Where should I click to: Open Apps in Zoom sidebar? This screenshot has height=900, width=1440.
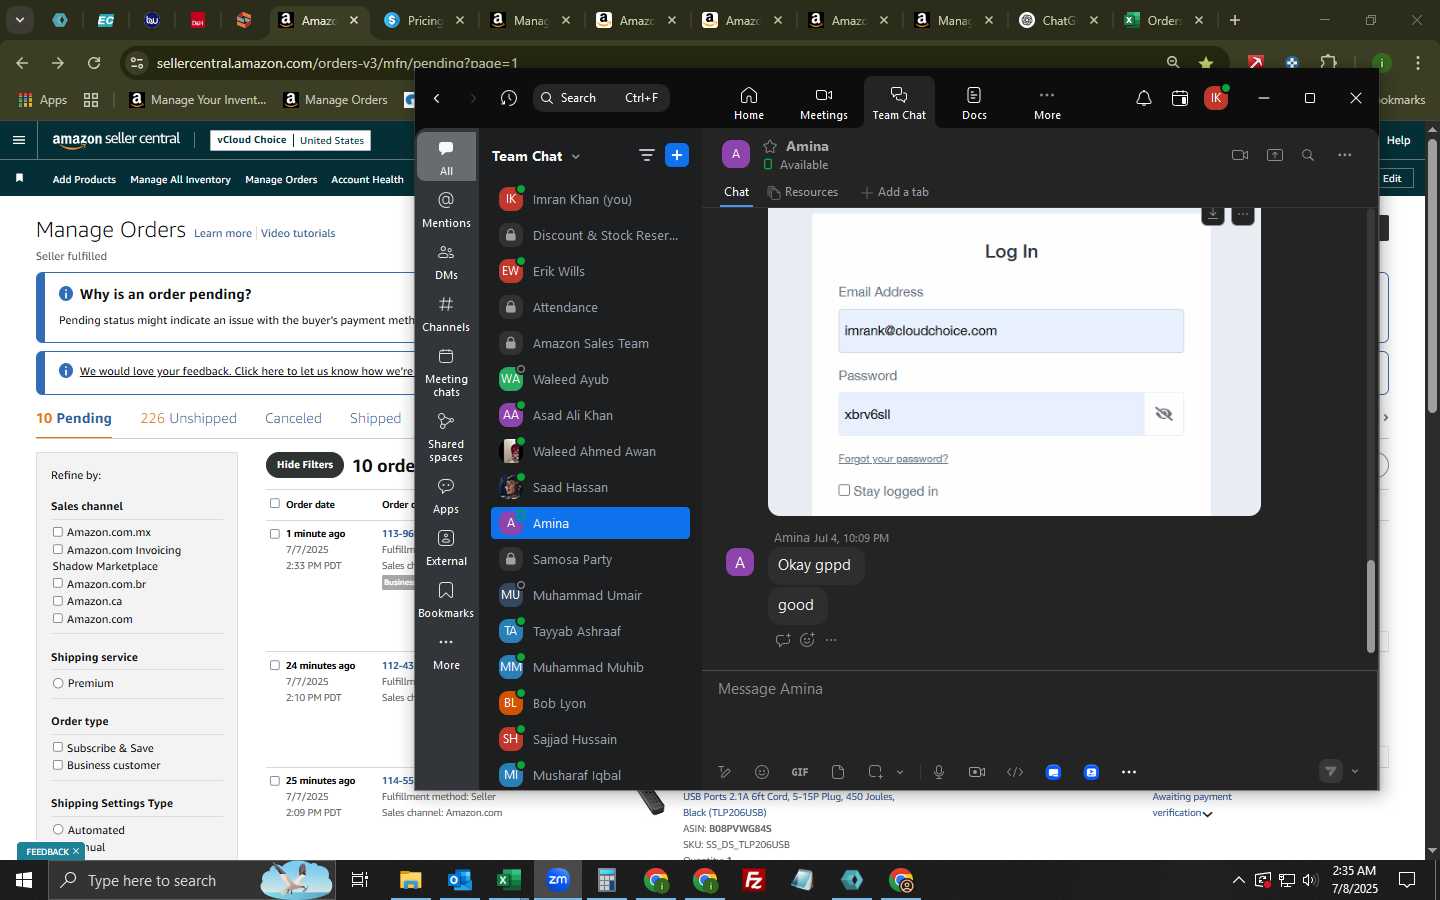(x=446, y=495)
